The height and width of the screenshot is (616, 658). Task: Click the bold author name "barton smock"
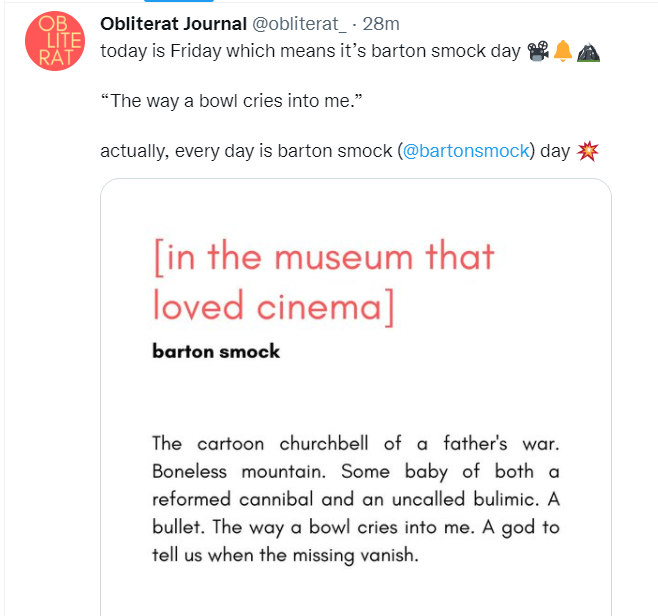[216, 351]
